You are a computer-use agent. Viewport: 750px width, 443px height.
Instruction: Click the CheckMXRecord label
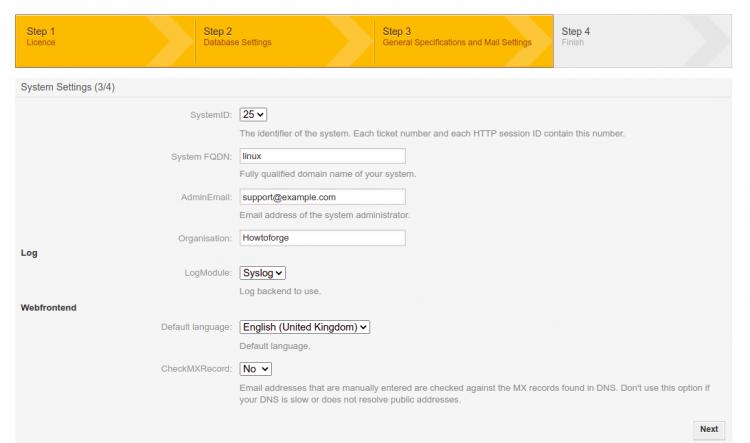(196, 368)
